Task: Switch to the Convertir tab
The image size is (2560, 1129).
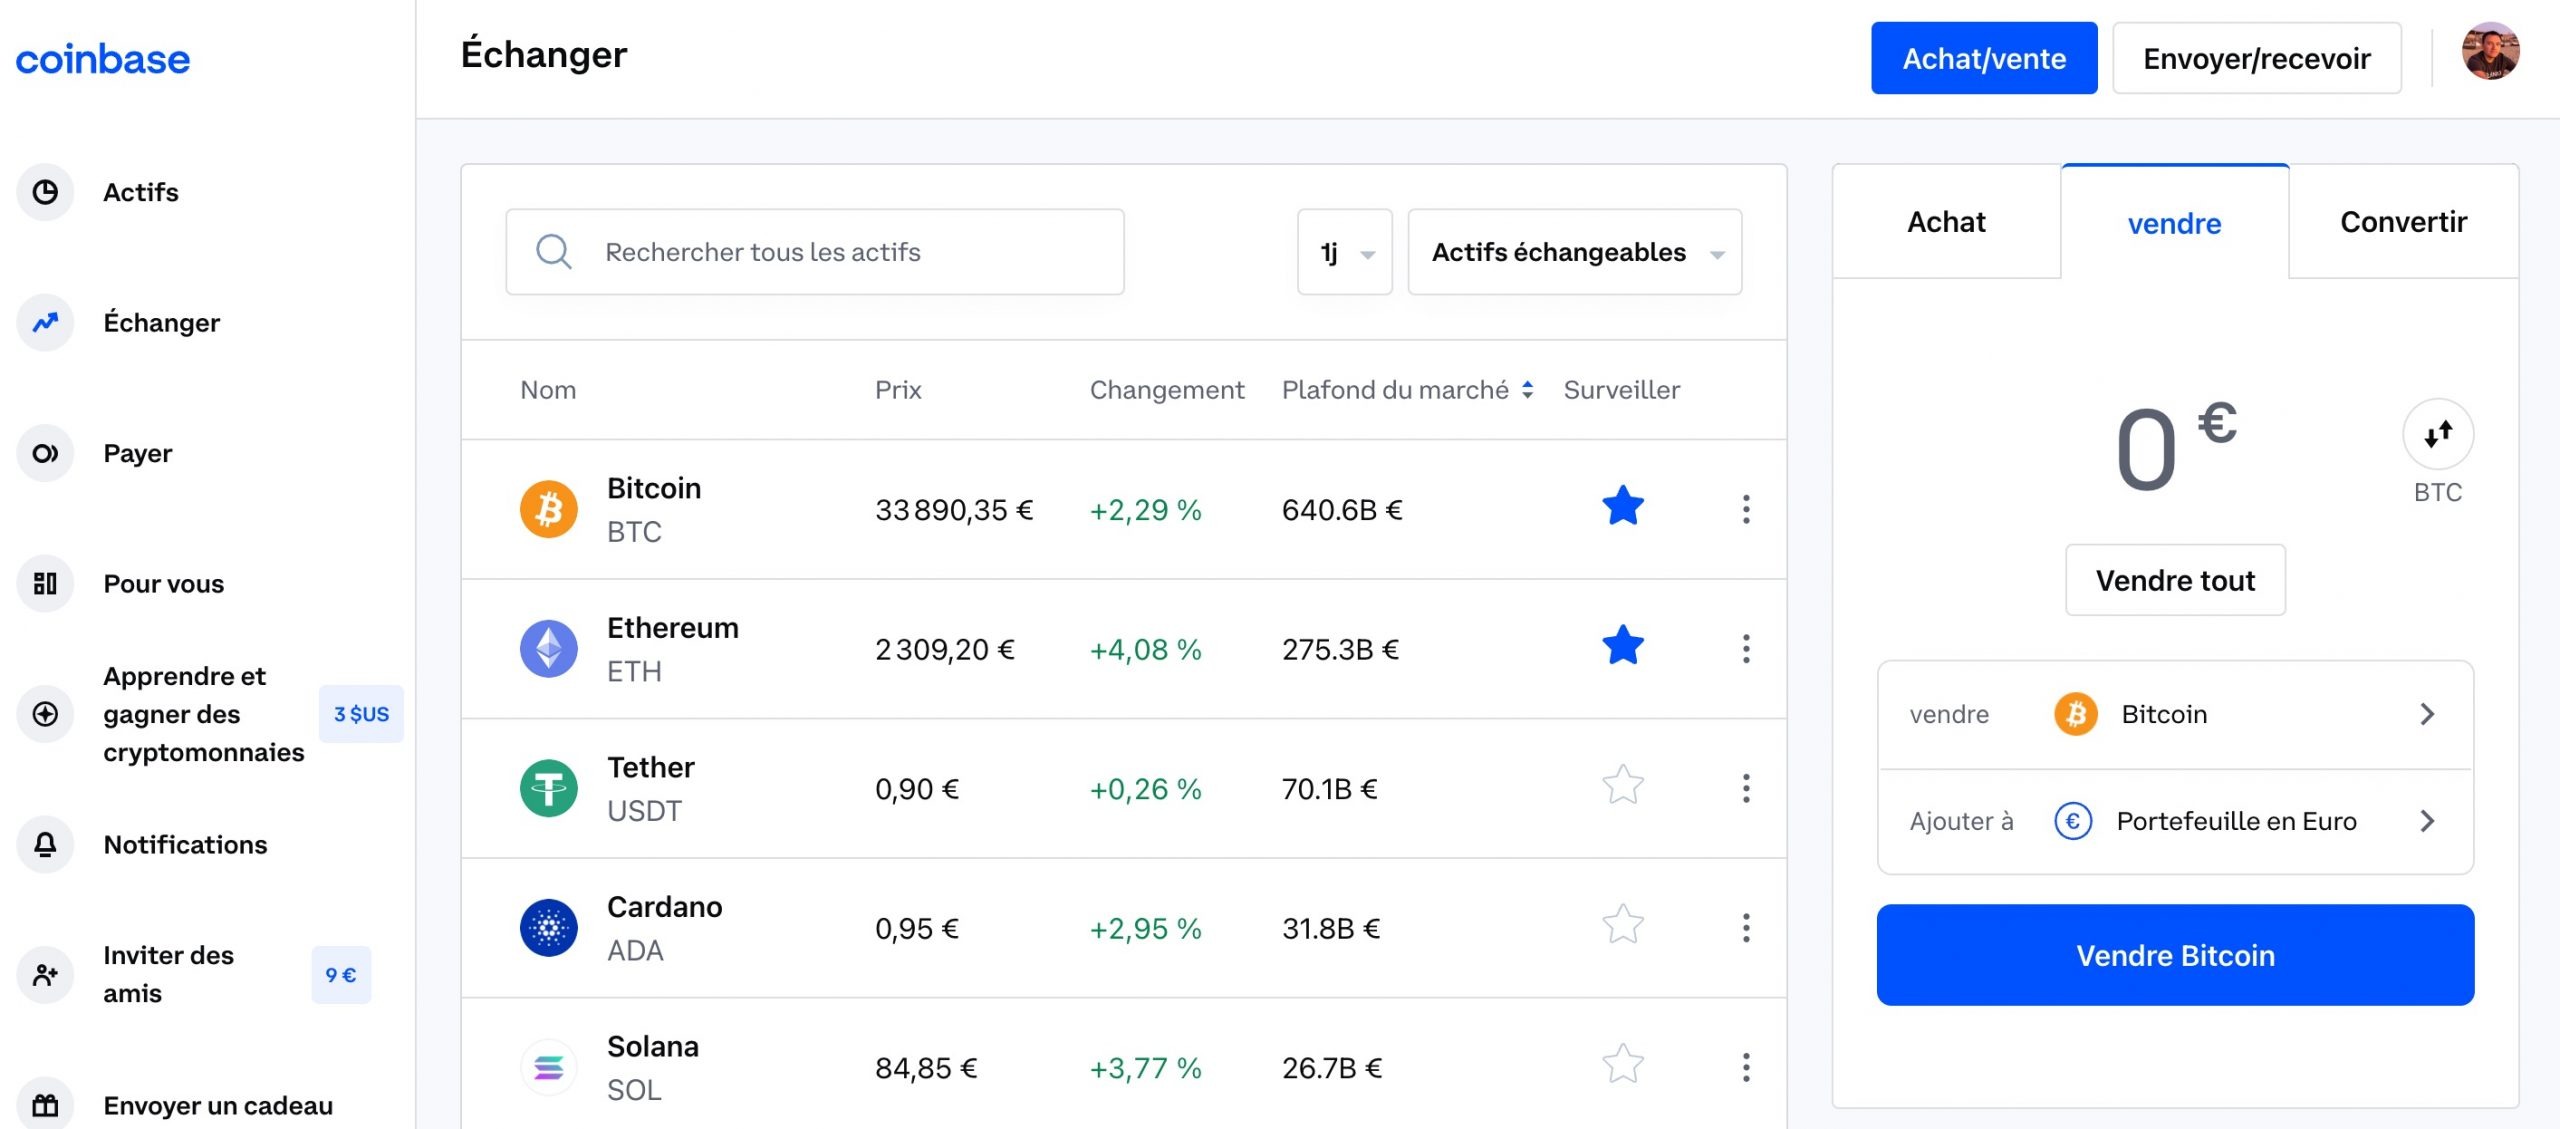Action: (2404, 222)
